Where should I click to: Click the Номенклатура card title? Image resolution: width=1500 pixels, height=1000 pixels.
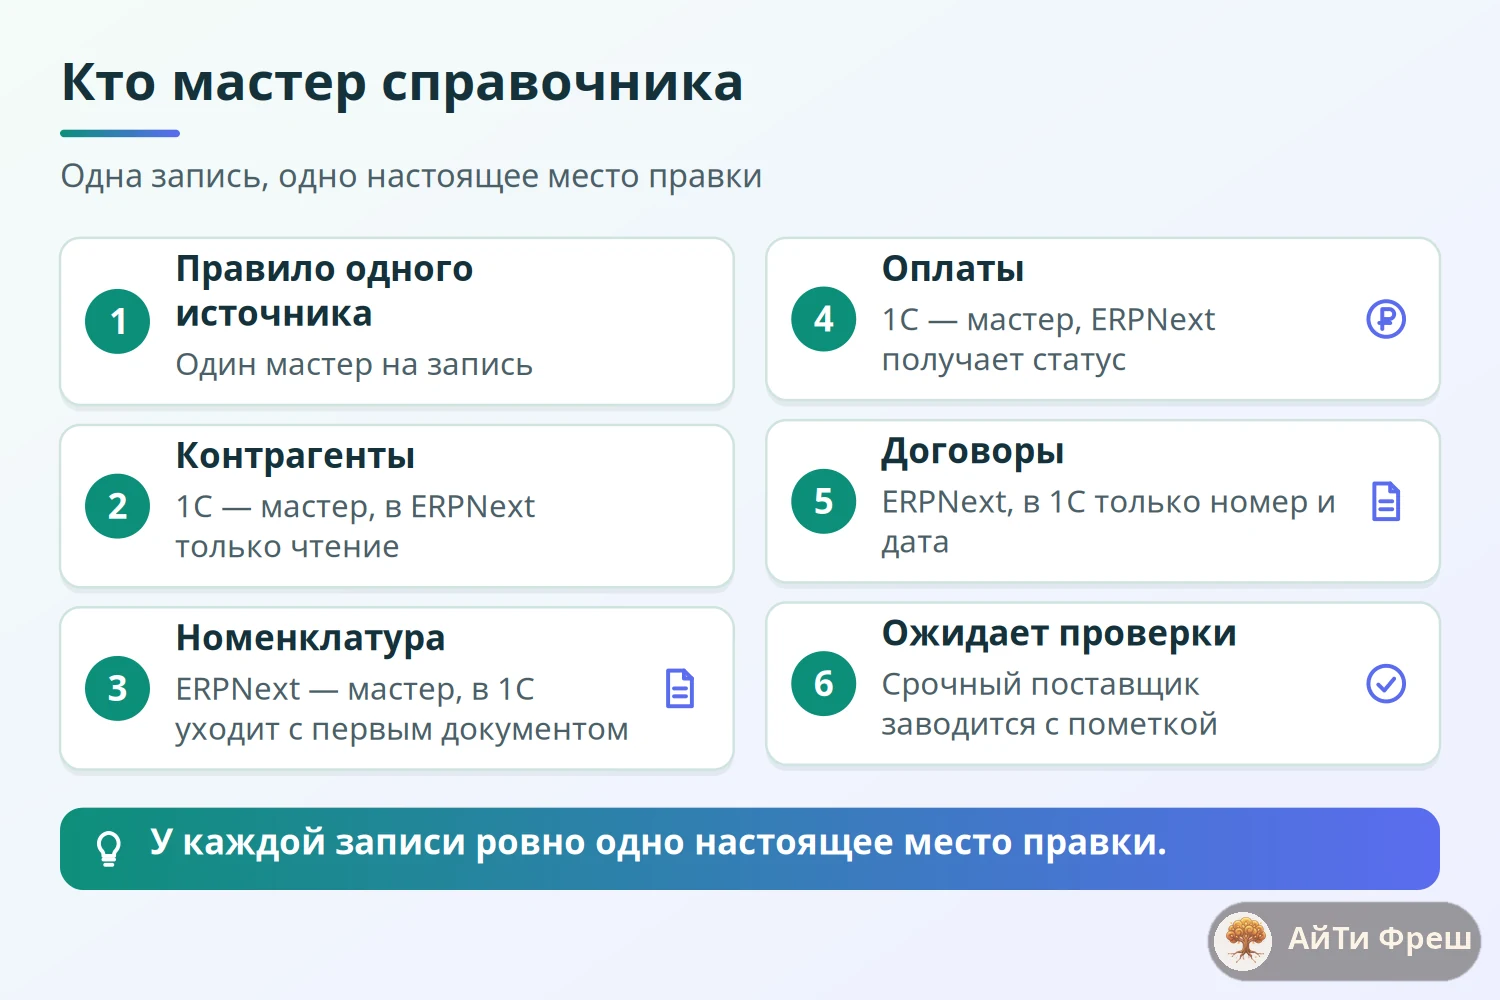[x=311, y=639]
